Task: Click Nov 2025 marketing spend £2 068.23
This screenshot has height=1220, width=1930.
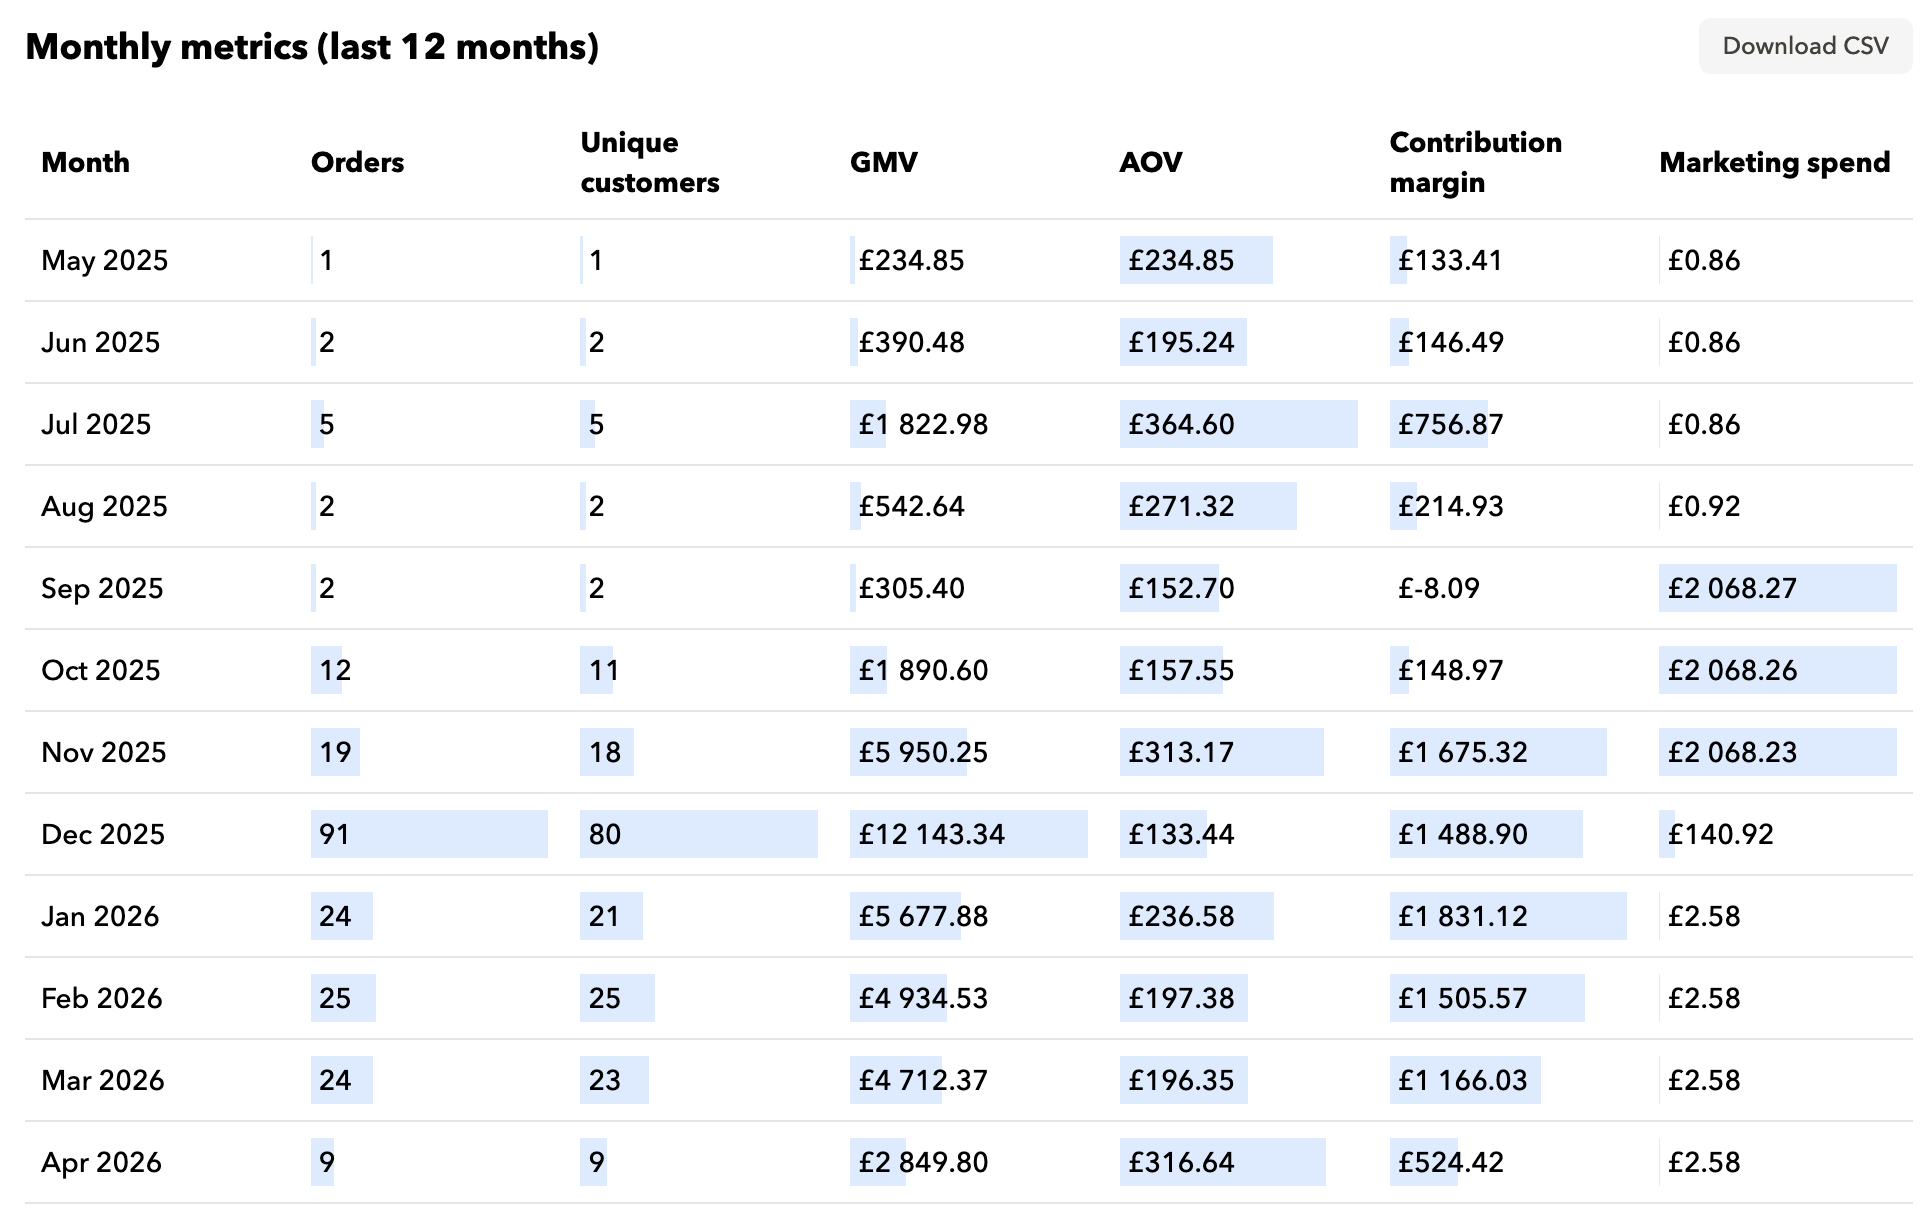Action: pos(1732,752)
